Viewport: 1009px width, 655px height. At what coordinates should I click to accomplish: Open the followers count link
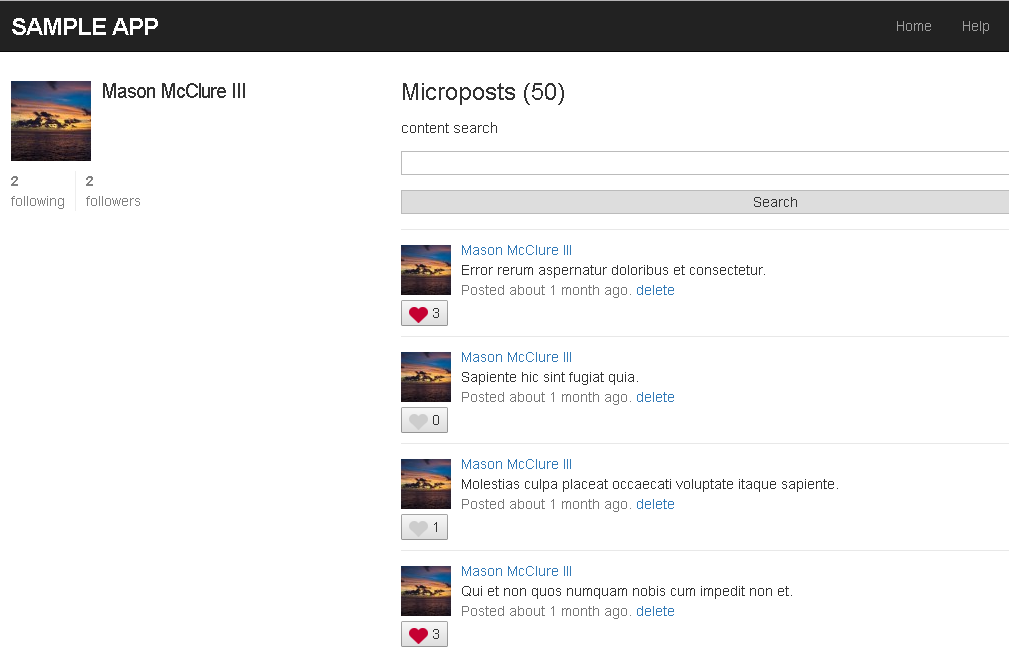(113, 191)
